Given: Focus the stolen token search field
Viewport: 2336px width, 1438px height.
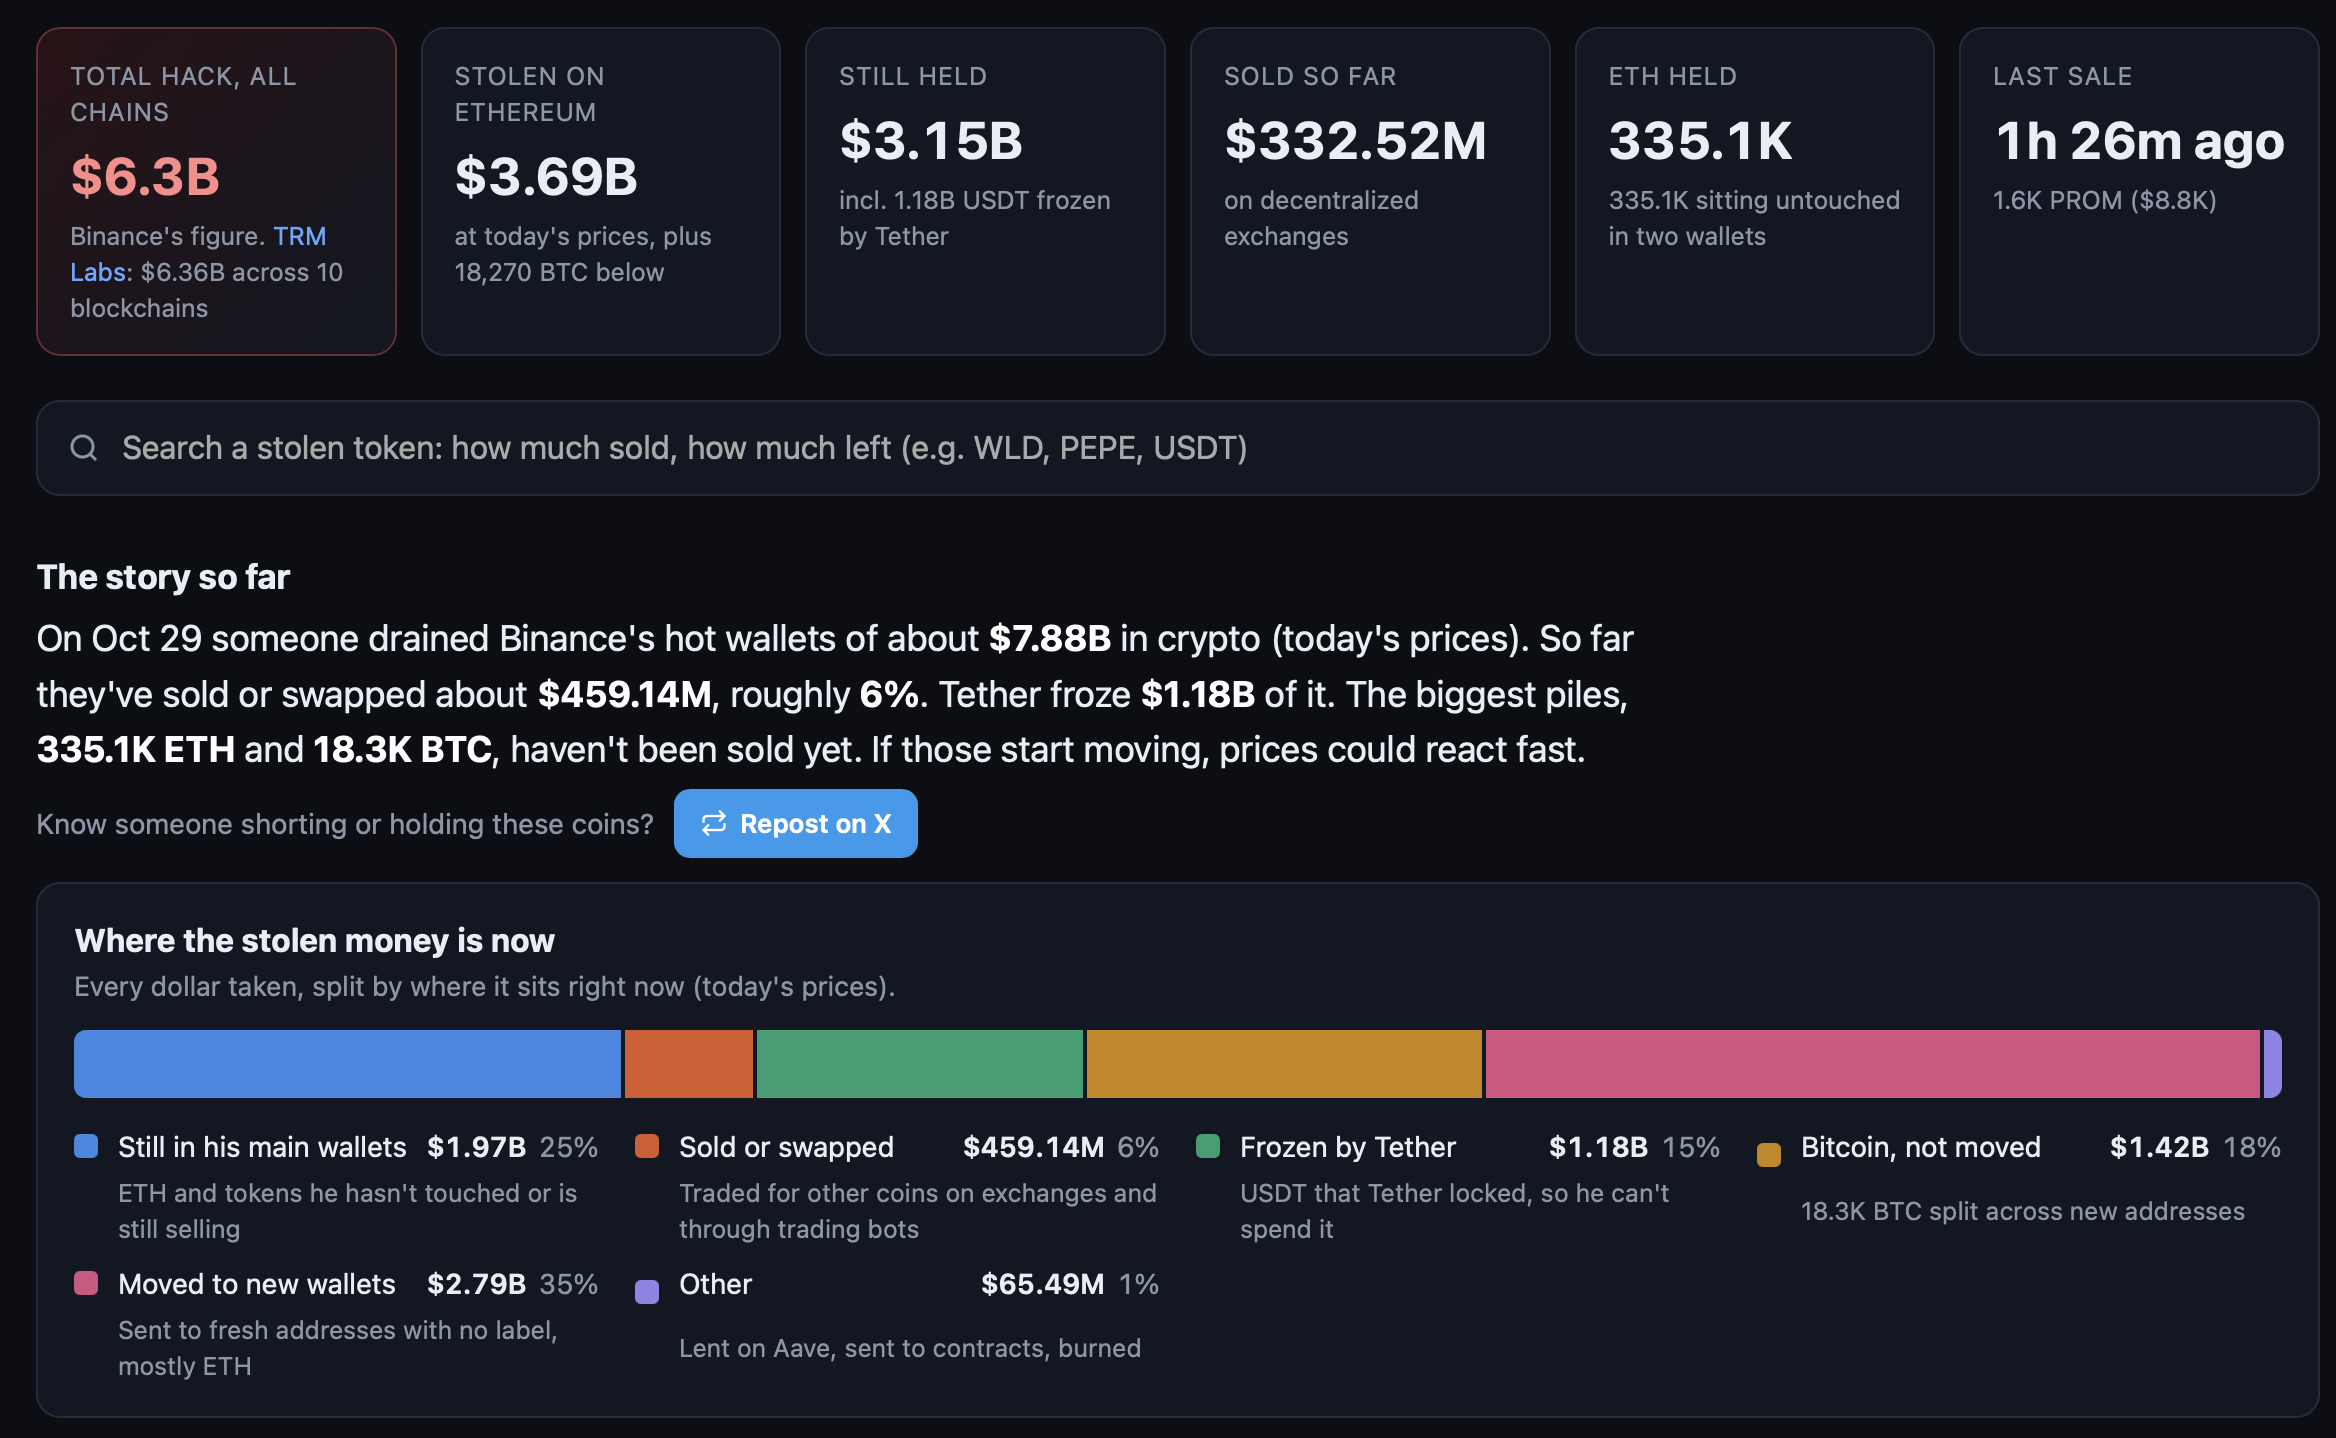Looking at the screenshot, I should (1177, 448).
